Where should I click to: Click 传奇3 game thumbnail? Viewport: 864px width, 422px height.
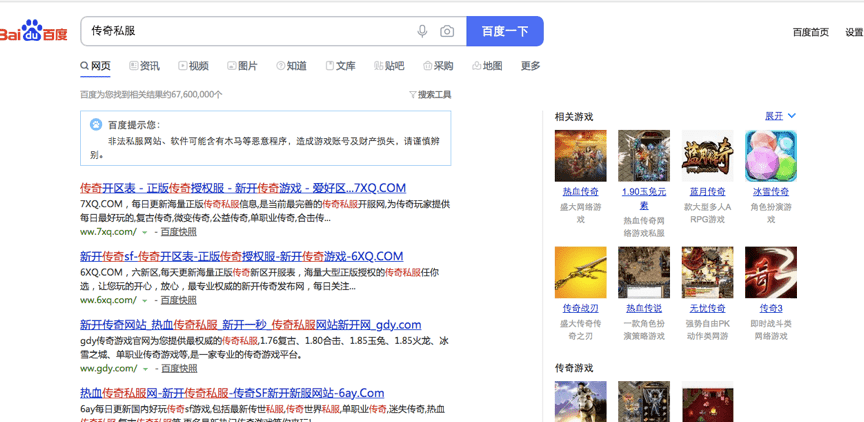(771, 272)
